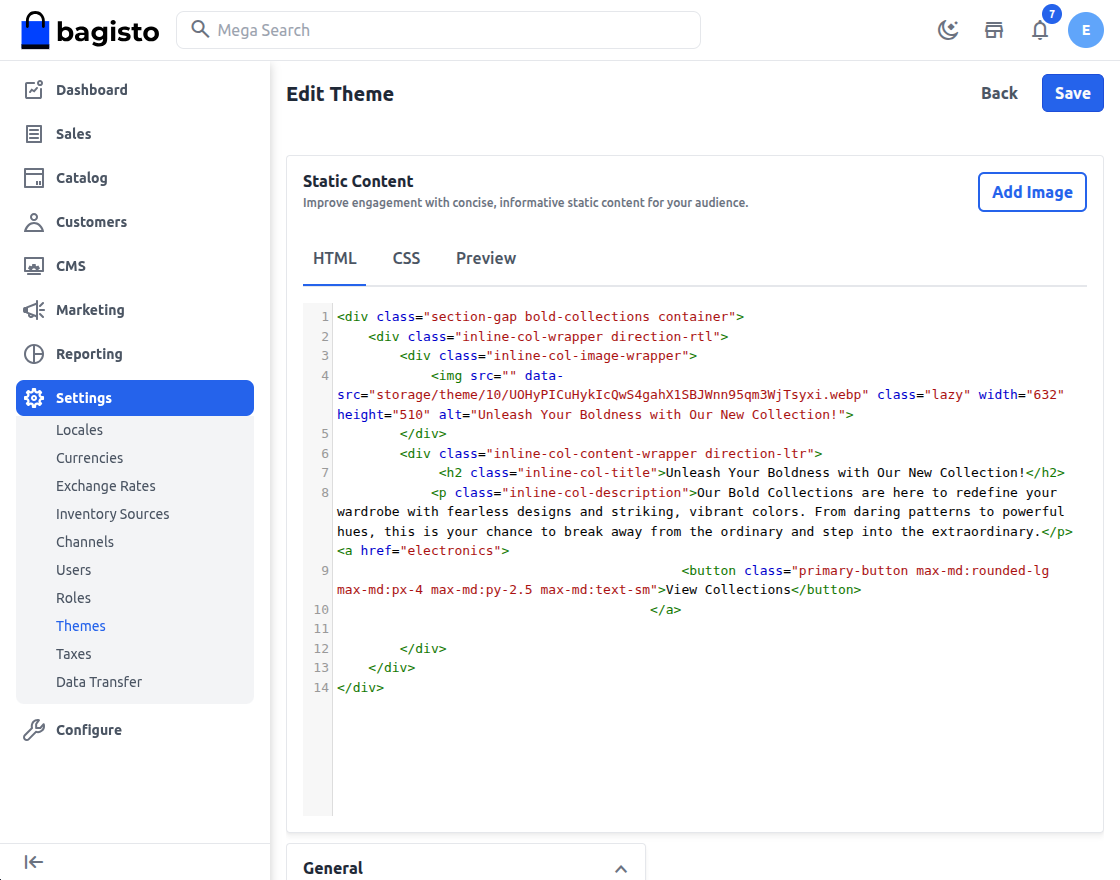Open the Catalog menu label

pyautogui.click(x=81, y=178)
